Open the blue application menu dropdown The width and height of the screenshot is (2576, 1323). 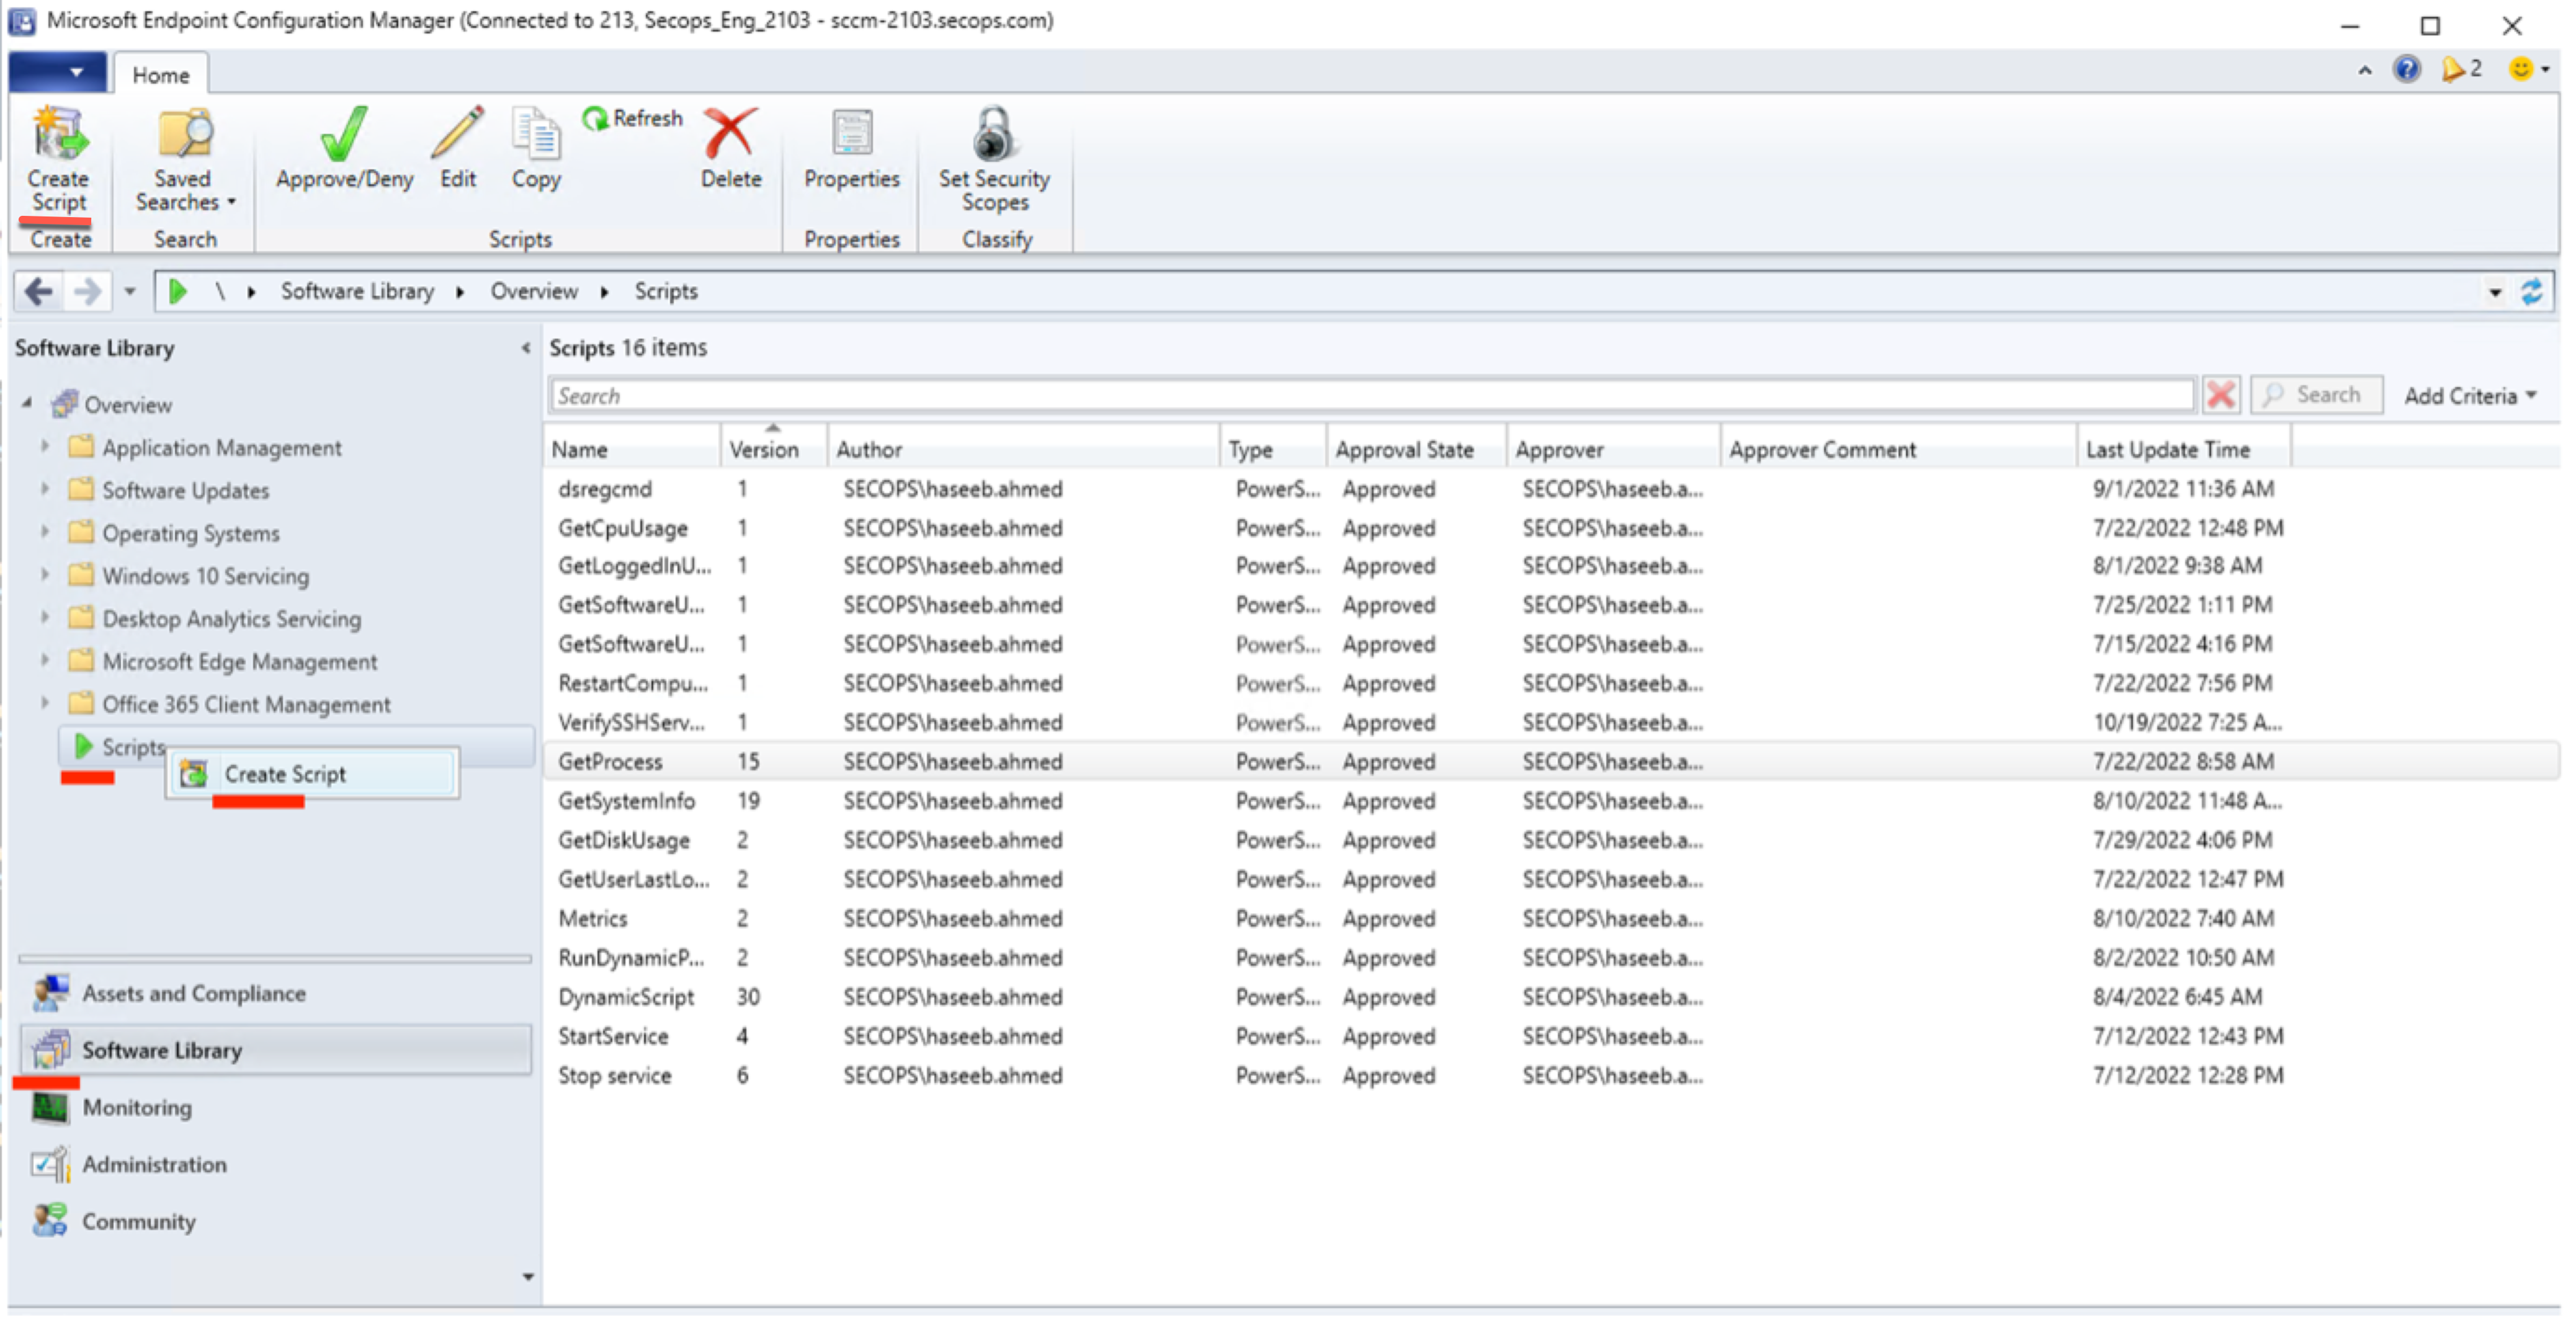[59, 73]
